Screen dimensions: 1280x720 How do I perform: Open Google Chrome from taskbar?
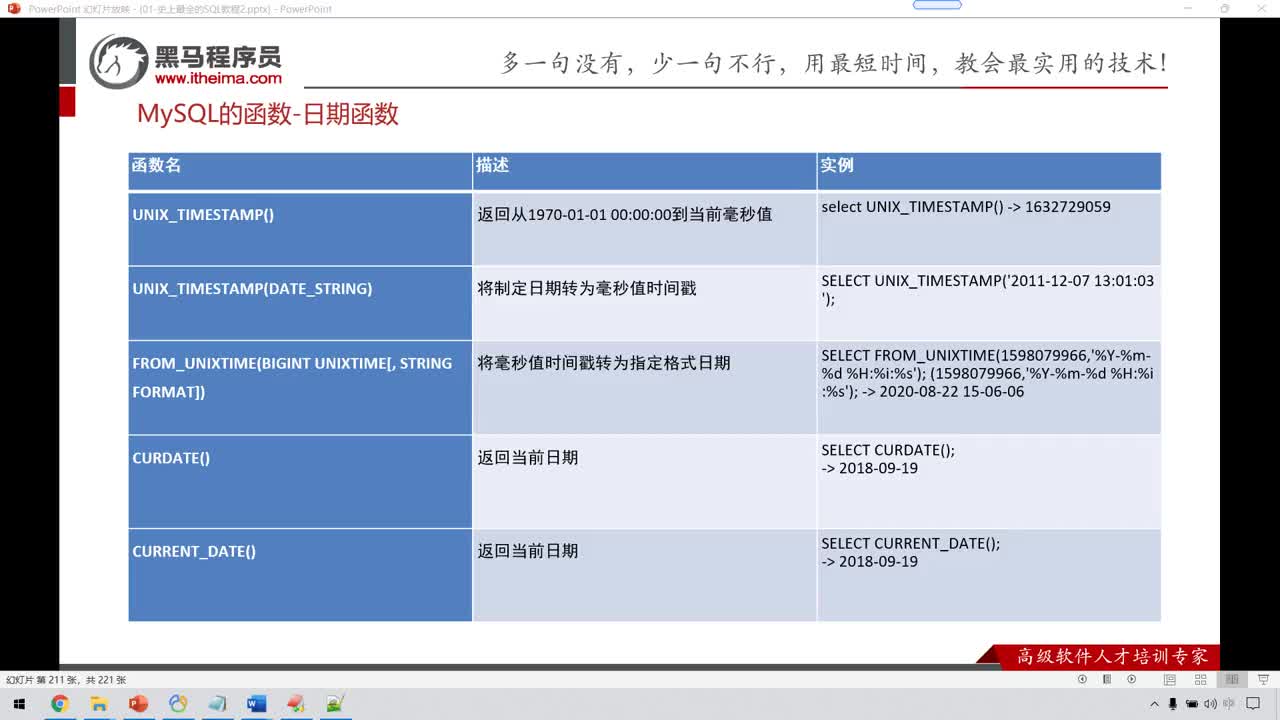click(x=59, y=704)
